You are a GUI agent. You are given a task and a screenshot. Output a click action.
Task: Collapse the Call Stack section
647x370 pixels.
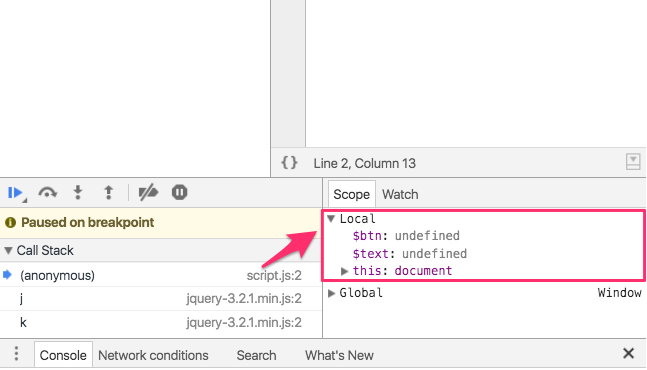pos(8,250)
